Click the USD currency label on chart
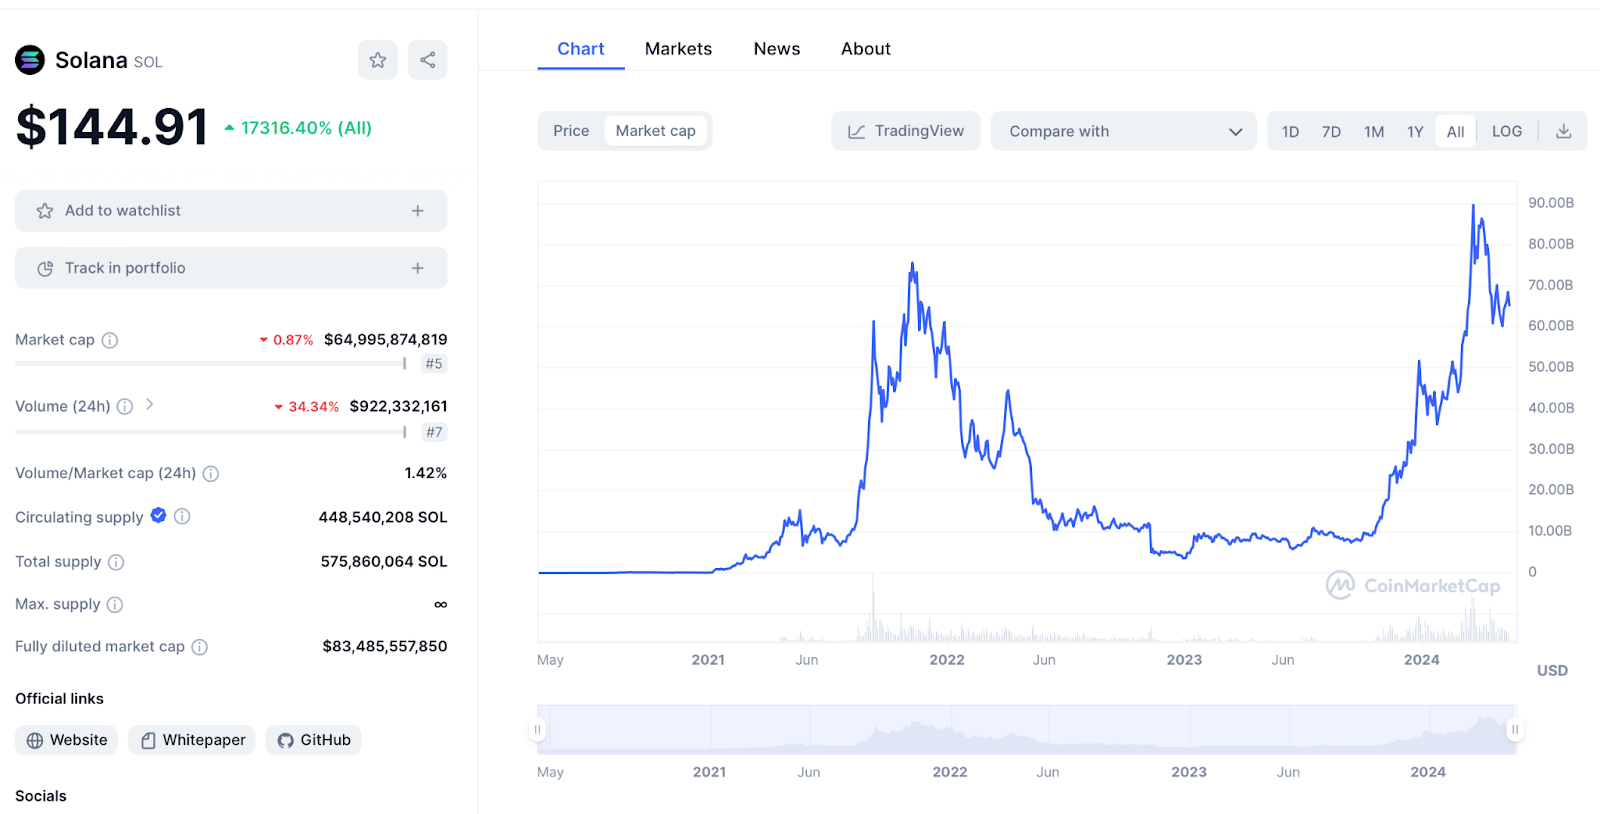Image resolution: width=1600 pixels, height=814 pixels. click(1552, 671)
